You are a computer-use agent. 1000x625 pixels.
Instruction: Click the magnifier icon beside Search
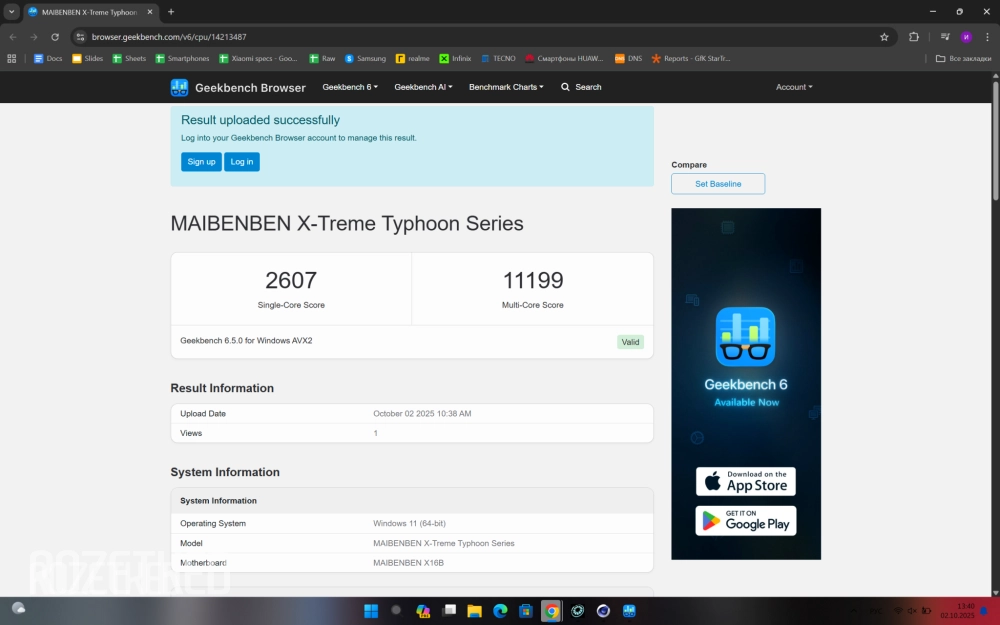[565, 87]
